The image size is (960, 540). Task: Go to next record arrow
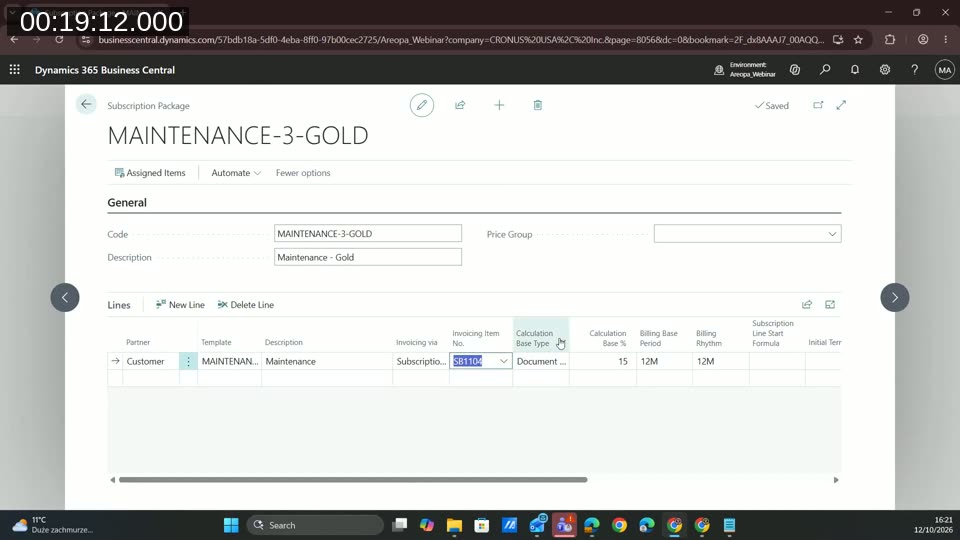pyautogui.click(x=894, y=298)
